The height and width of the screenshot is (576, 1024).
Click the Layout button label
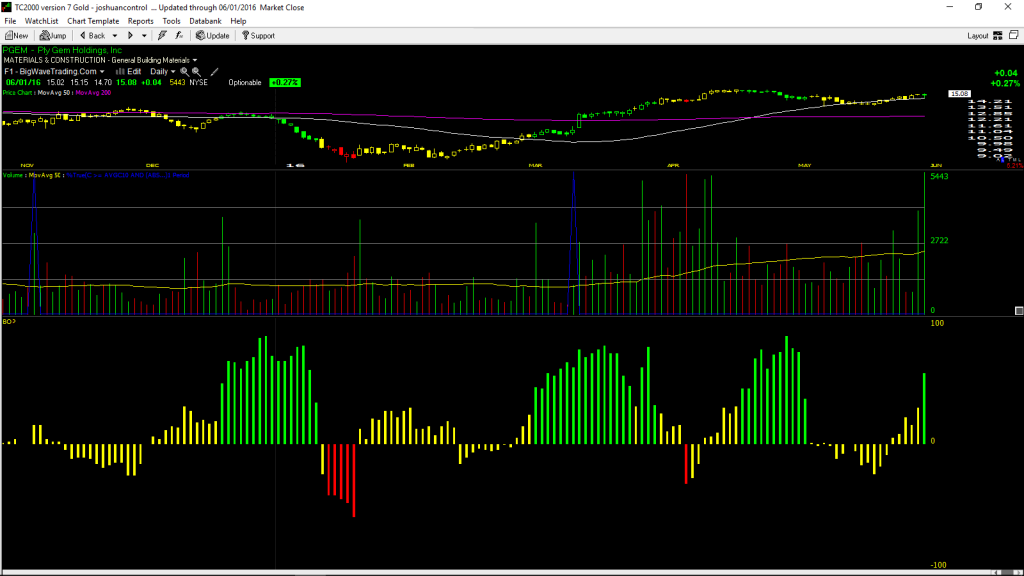pyautogui.click(x=978, y=36)
